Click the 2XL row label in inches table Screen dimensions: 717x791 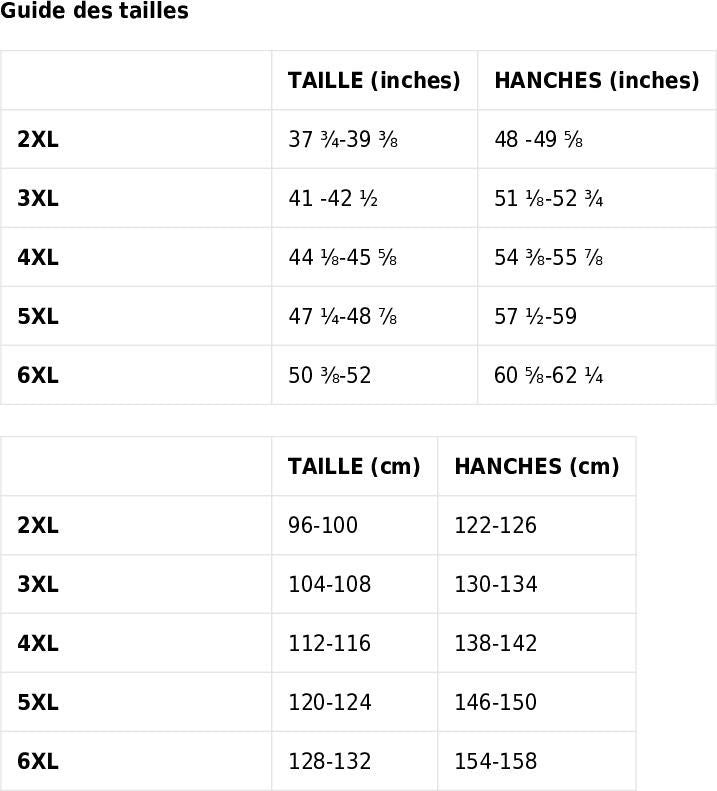pyautogui.click(x=38, y=140)
